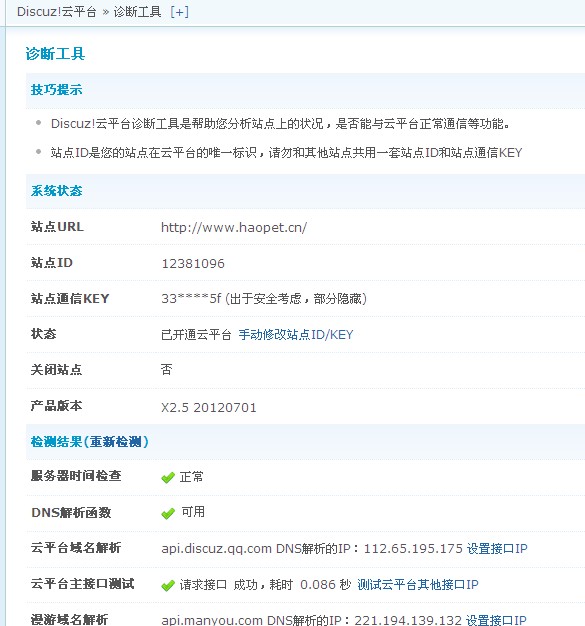Click the 站点通信KEY row label
This screenshot has height=626, width=585.
click(70, 299)
